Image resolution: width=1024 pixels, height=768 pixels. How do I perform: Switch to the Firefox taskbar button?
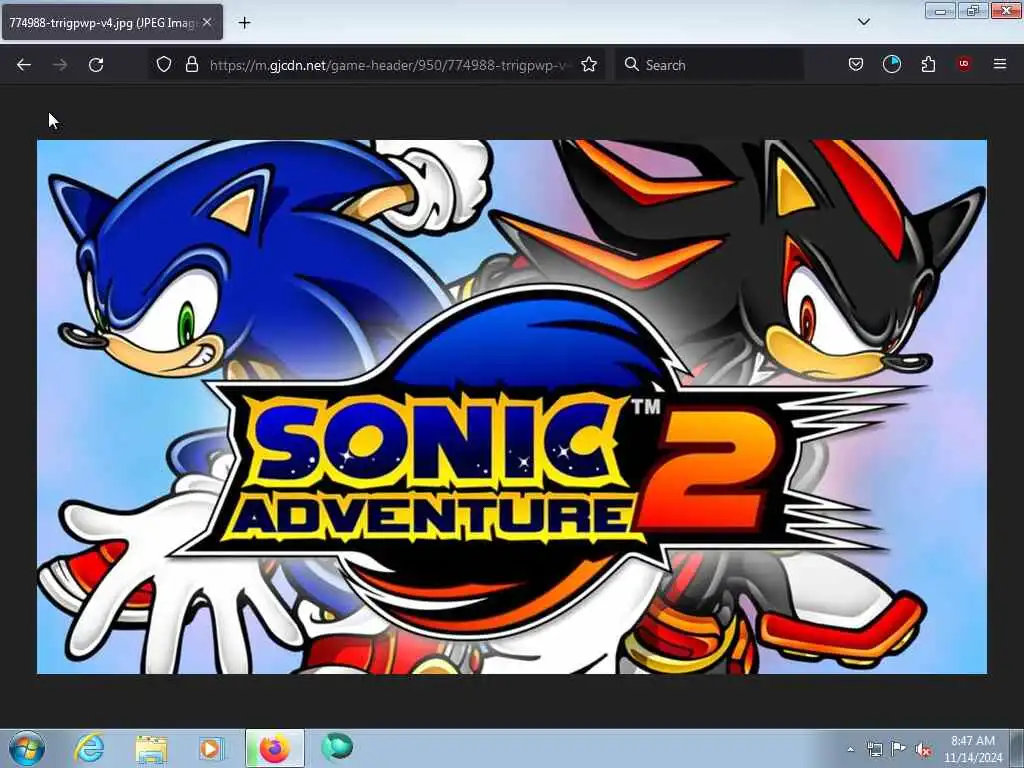[x=275, y=748]
